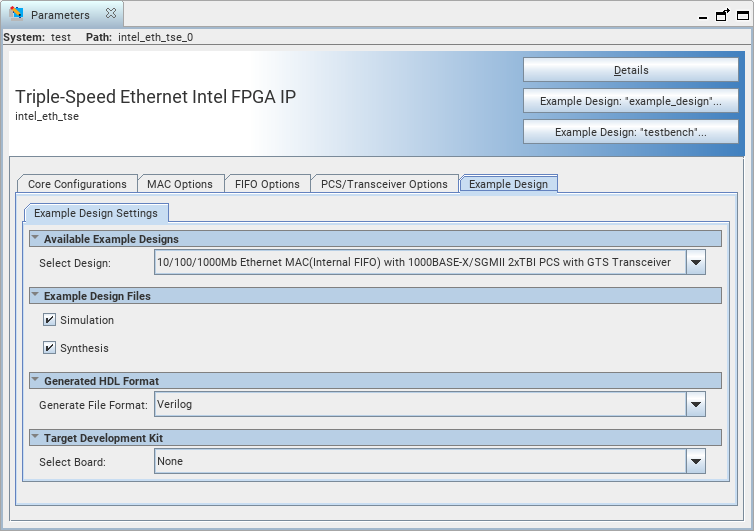754x531 pixels.
Task: Close the Parameters tab
Action: pos(110,15)
